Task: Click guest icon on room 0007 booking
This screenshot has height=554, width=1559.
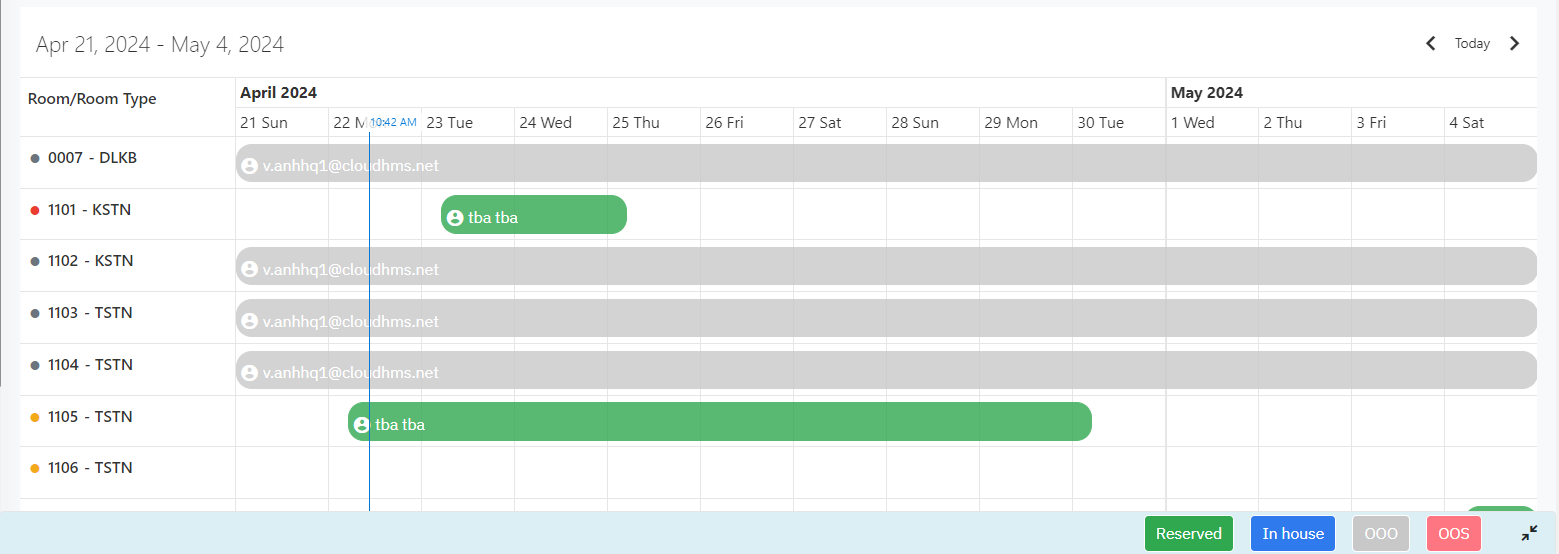Action: (250, 166)
